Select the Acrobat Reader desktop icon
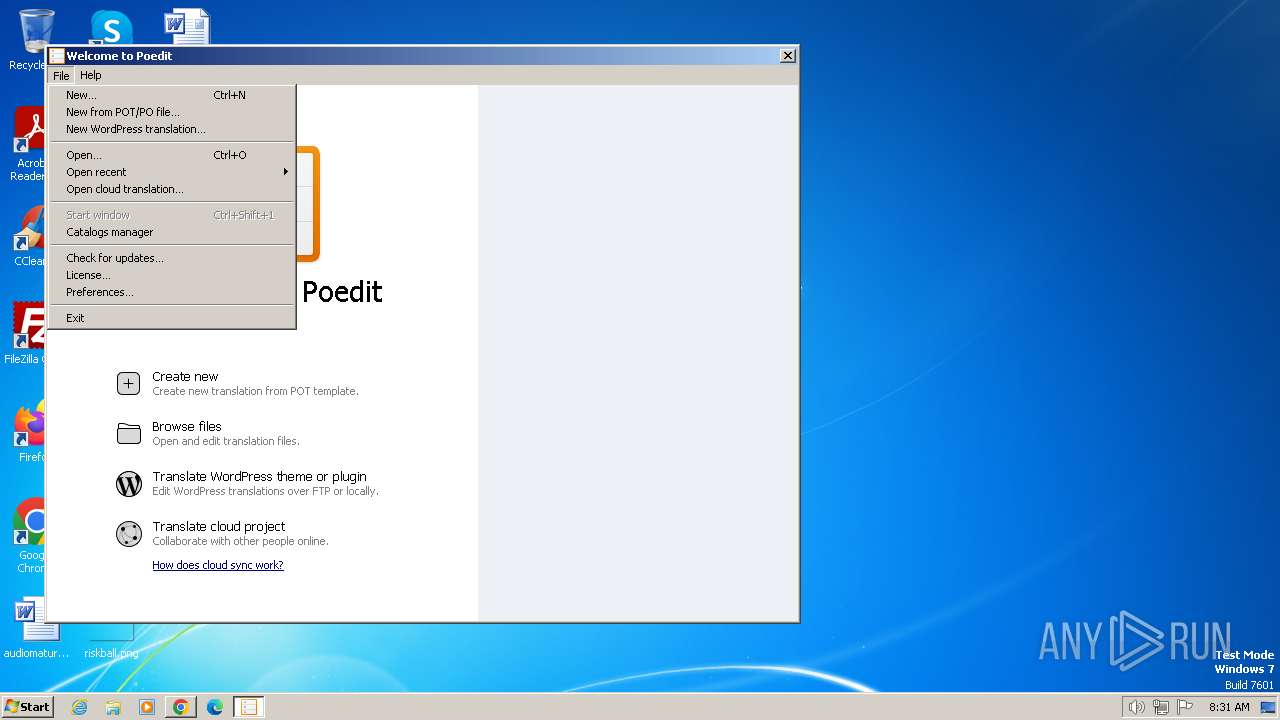1280x720 pixels. click(30, 144)
